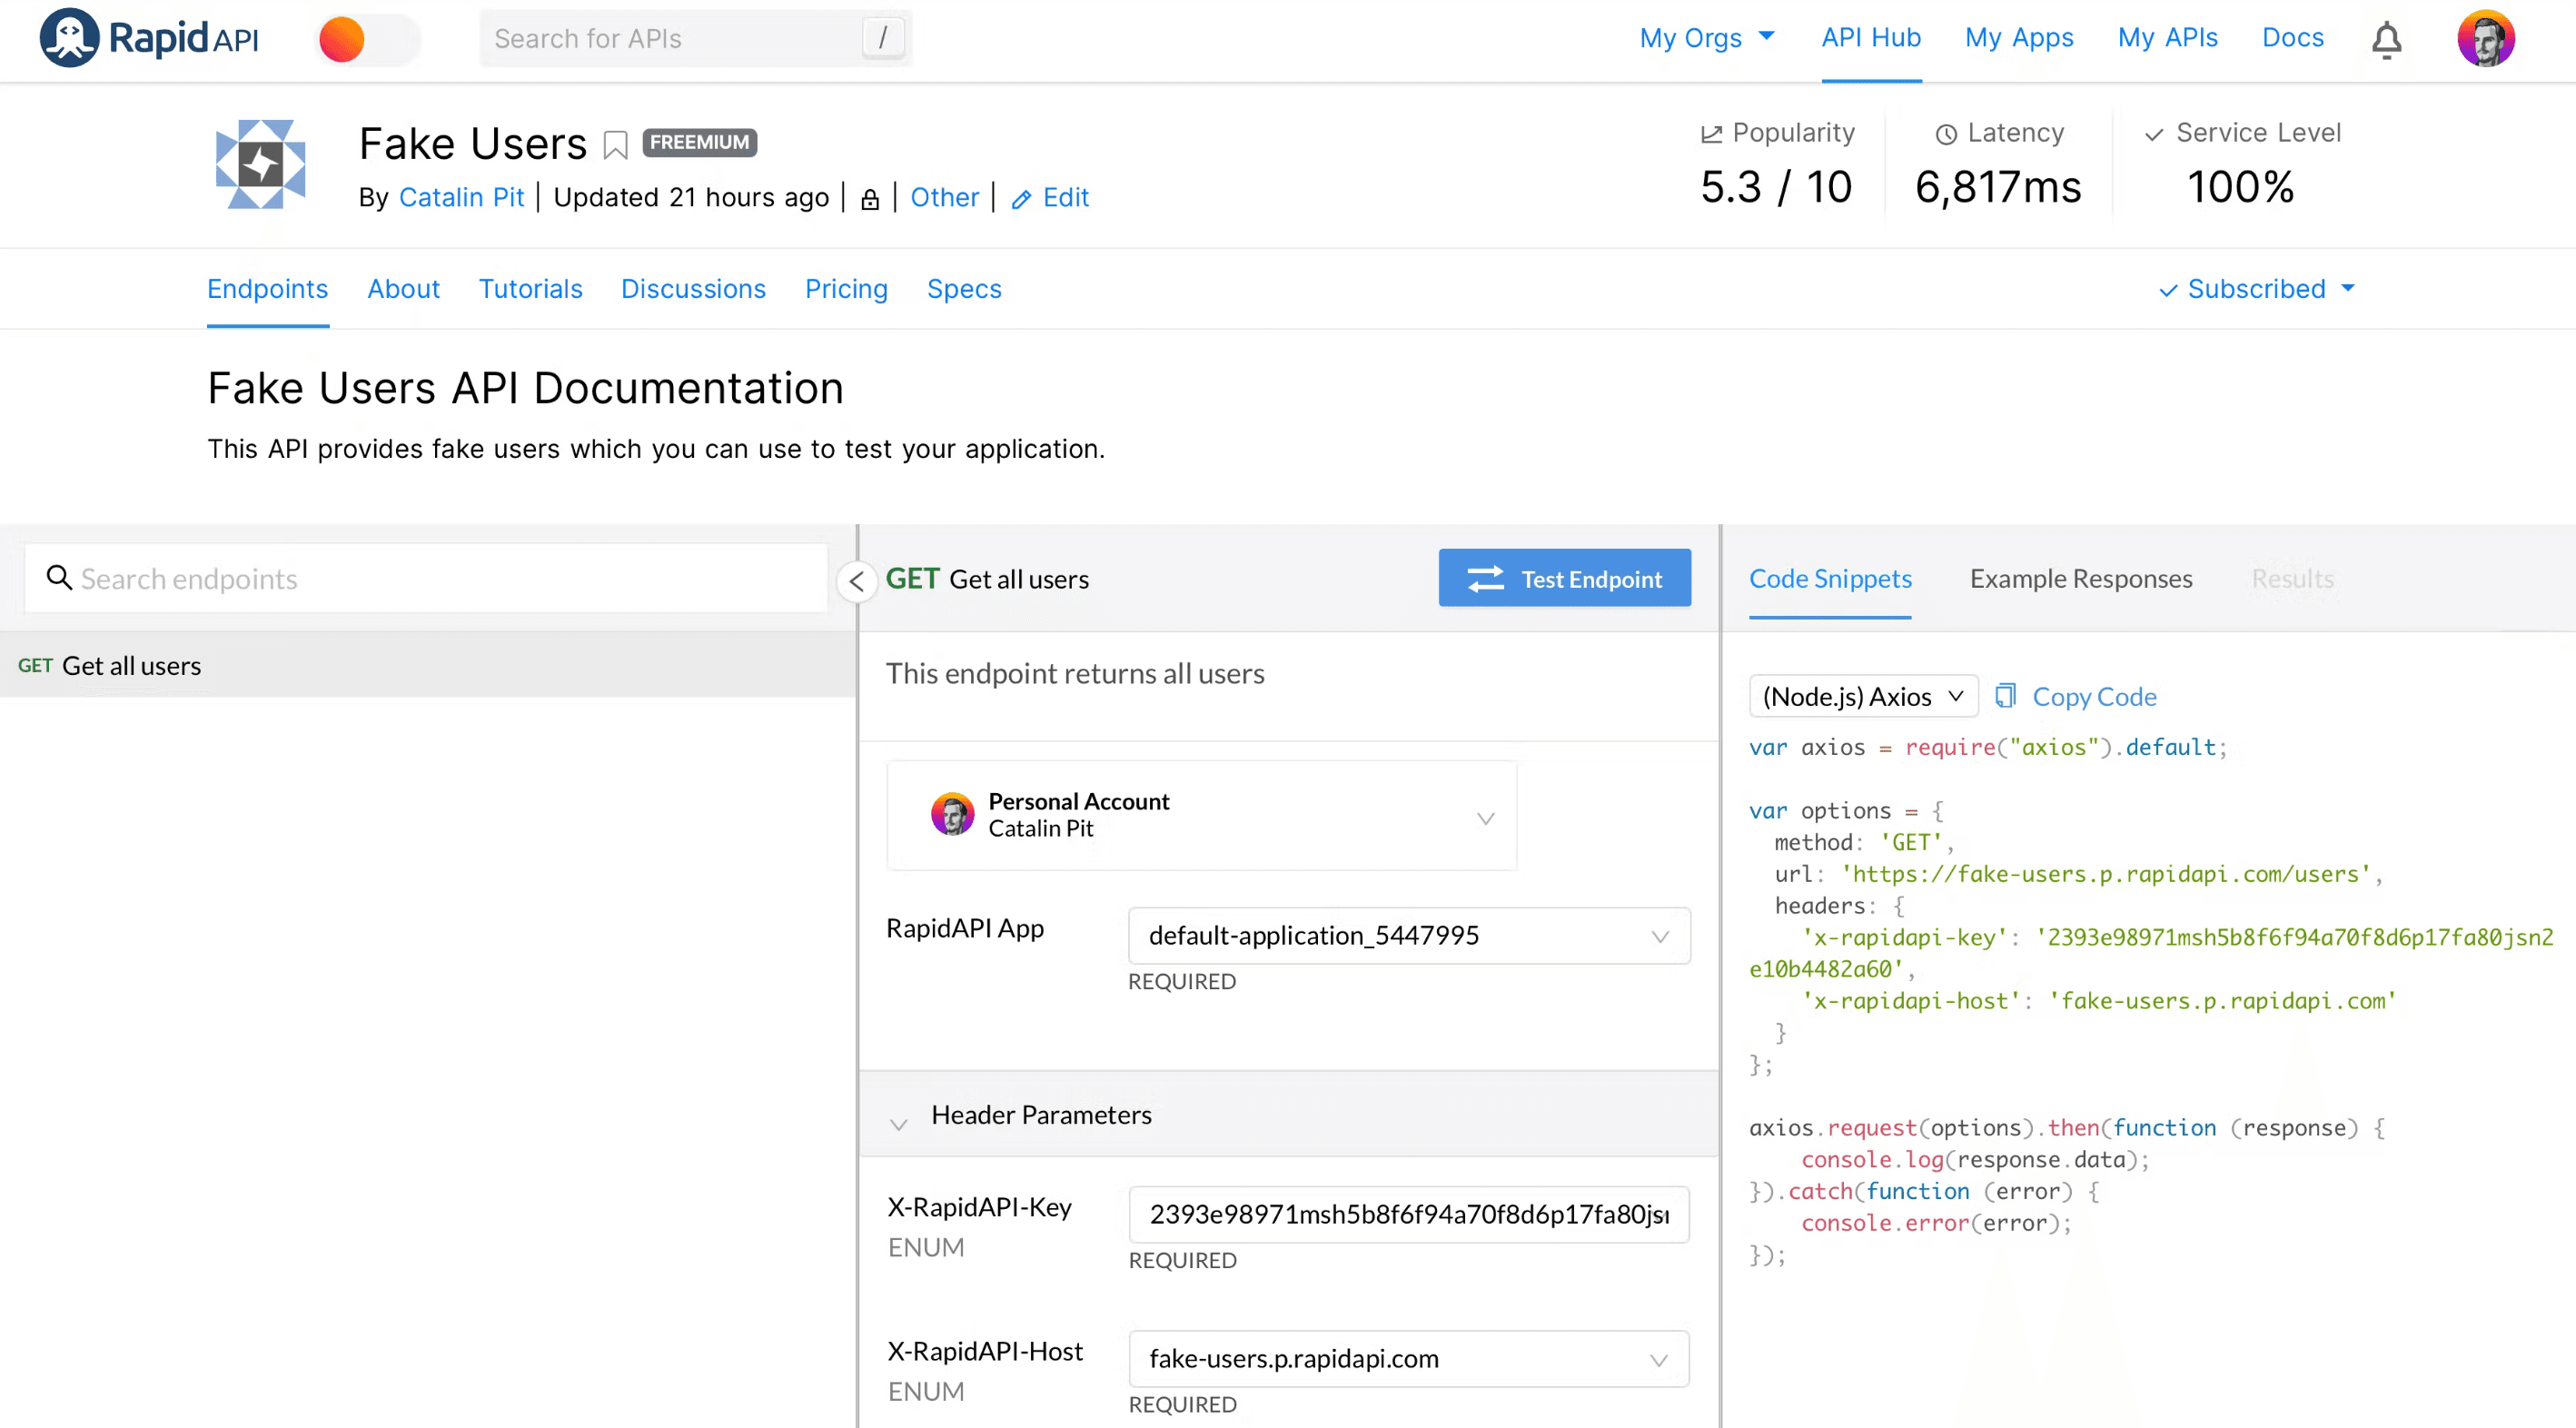The image size is (2576, 1428).
Task: Bookmark the Fake Users API
Action: point(615,145)
